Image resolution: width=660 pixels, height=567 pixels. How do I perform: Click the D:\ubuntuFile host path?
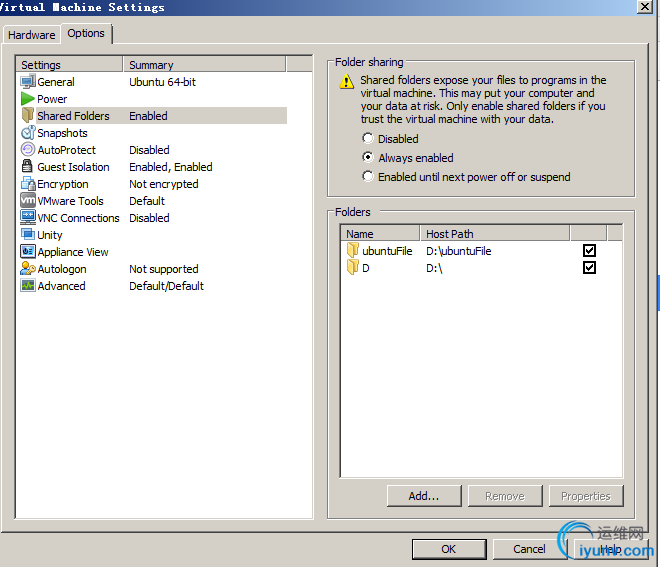click(x=458, y=251)
